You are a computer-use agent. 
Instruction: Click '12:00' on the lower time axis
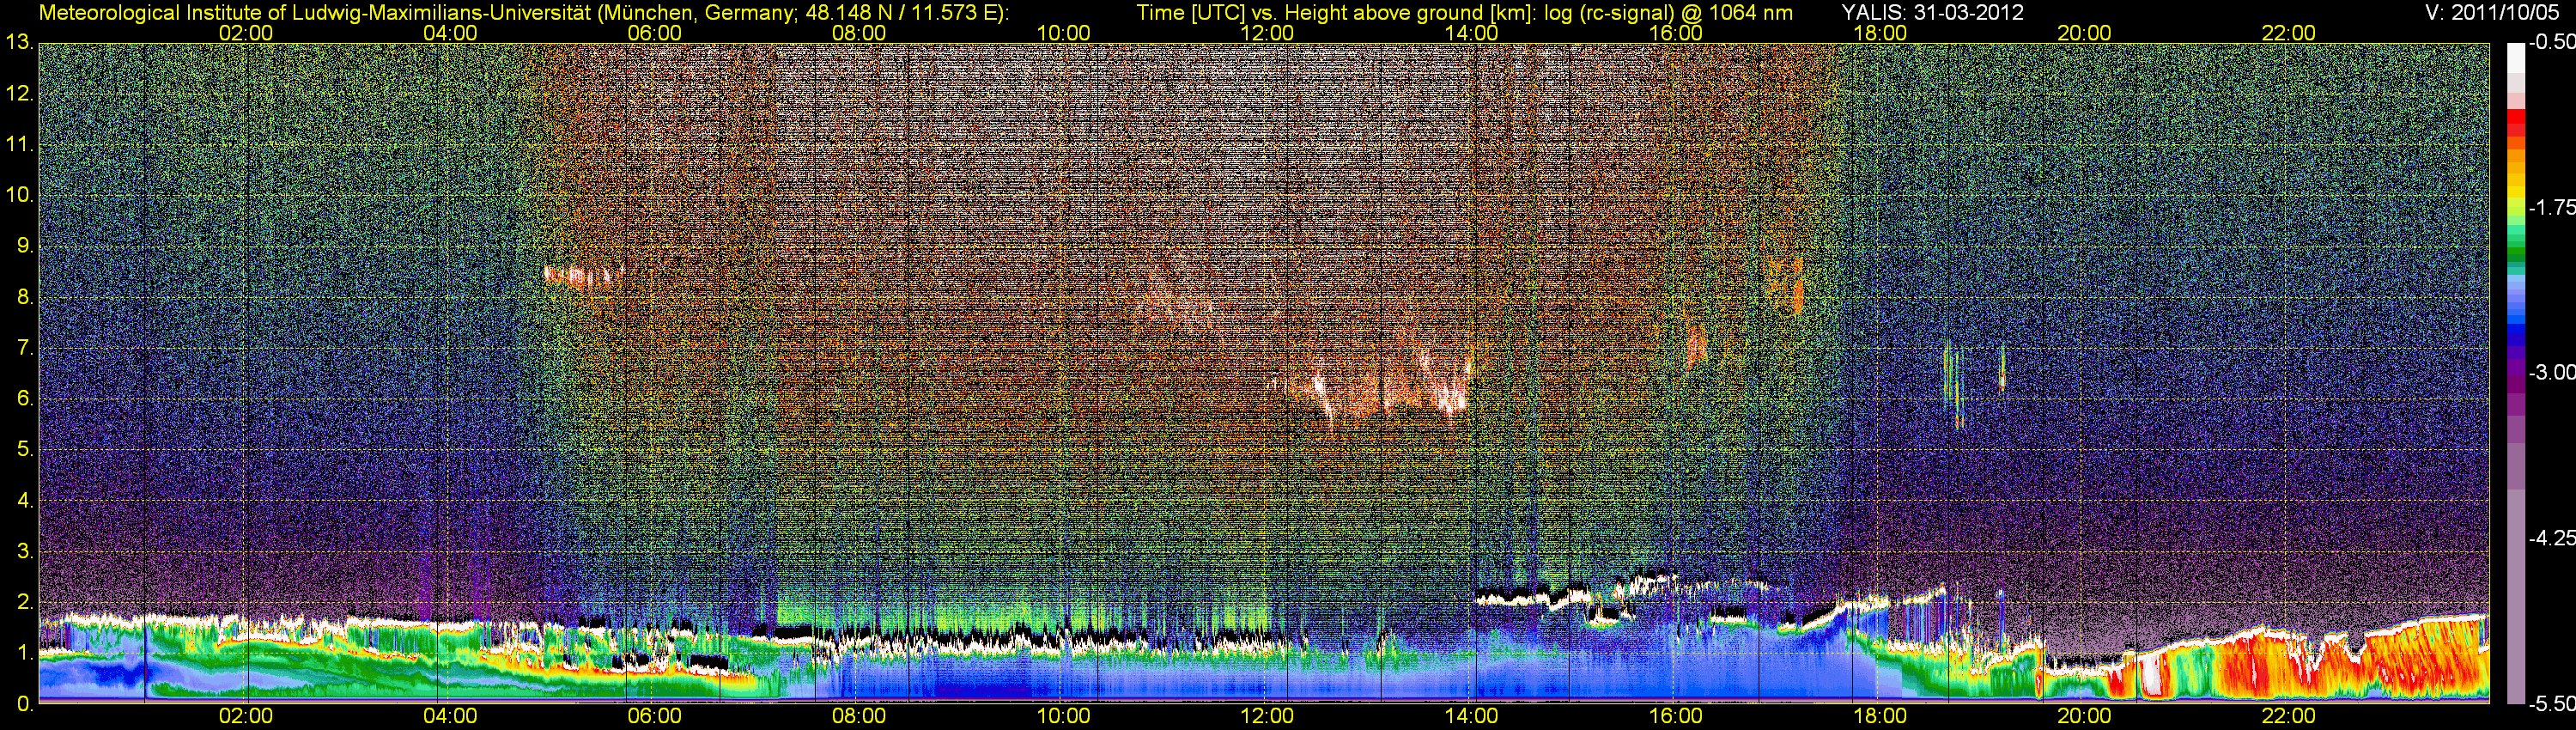pos(1267,716)
